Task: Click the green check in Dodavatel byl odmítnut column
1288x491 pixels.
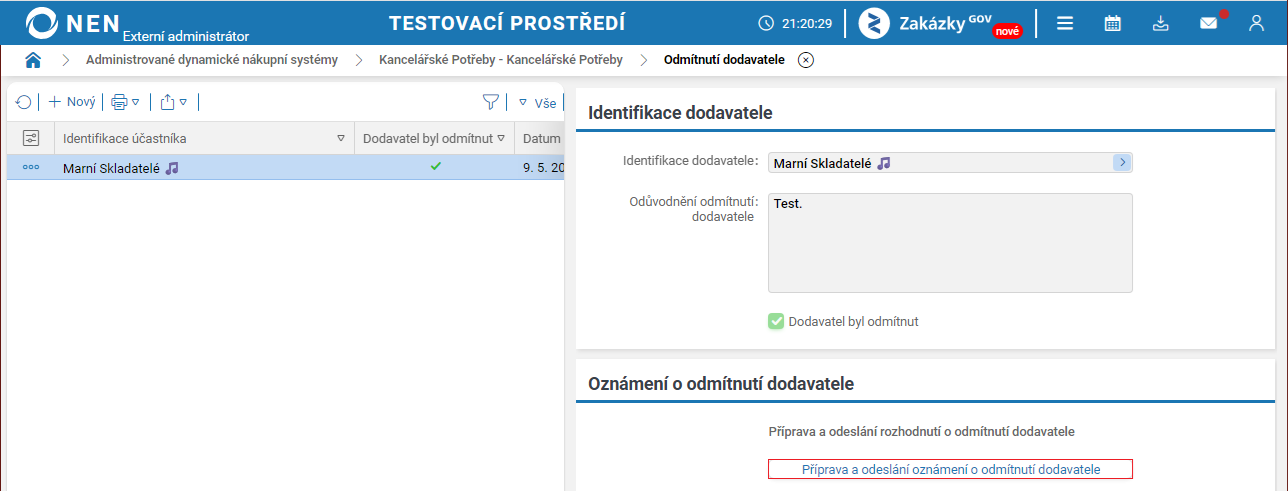Action: (435, 167)
